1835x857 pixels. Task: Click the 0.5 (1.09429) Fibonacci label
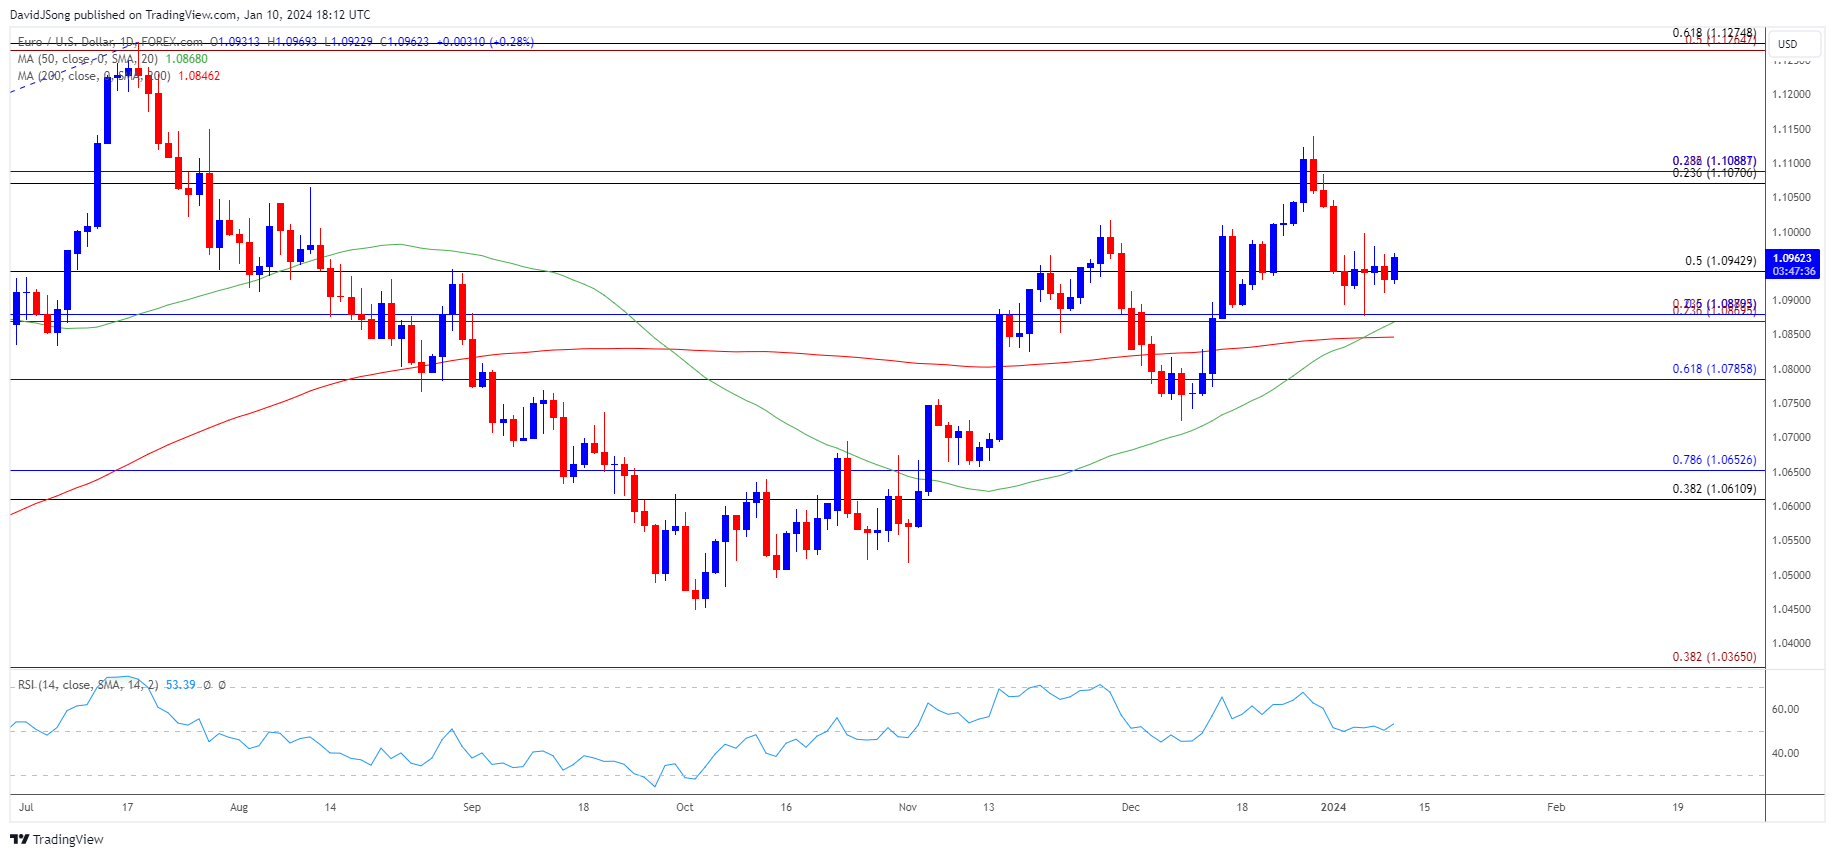click(1720, 261)
